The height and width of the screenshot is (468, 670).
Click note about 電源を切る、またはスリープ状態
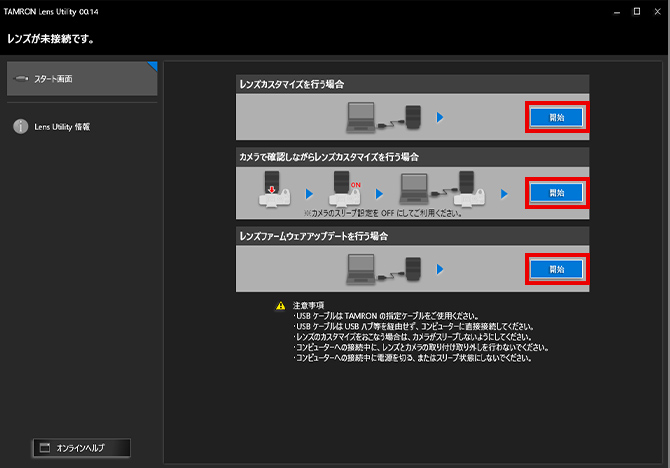click(413, 358)
